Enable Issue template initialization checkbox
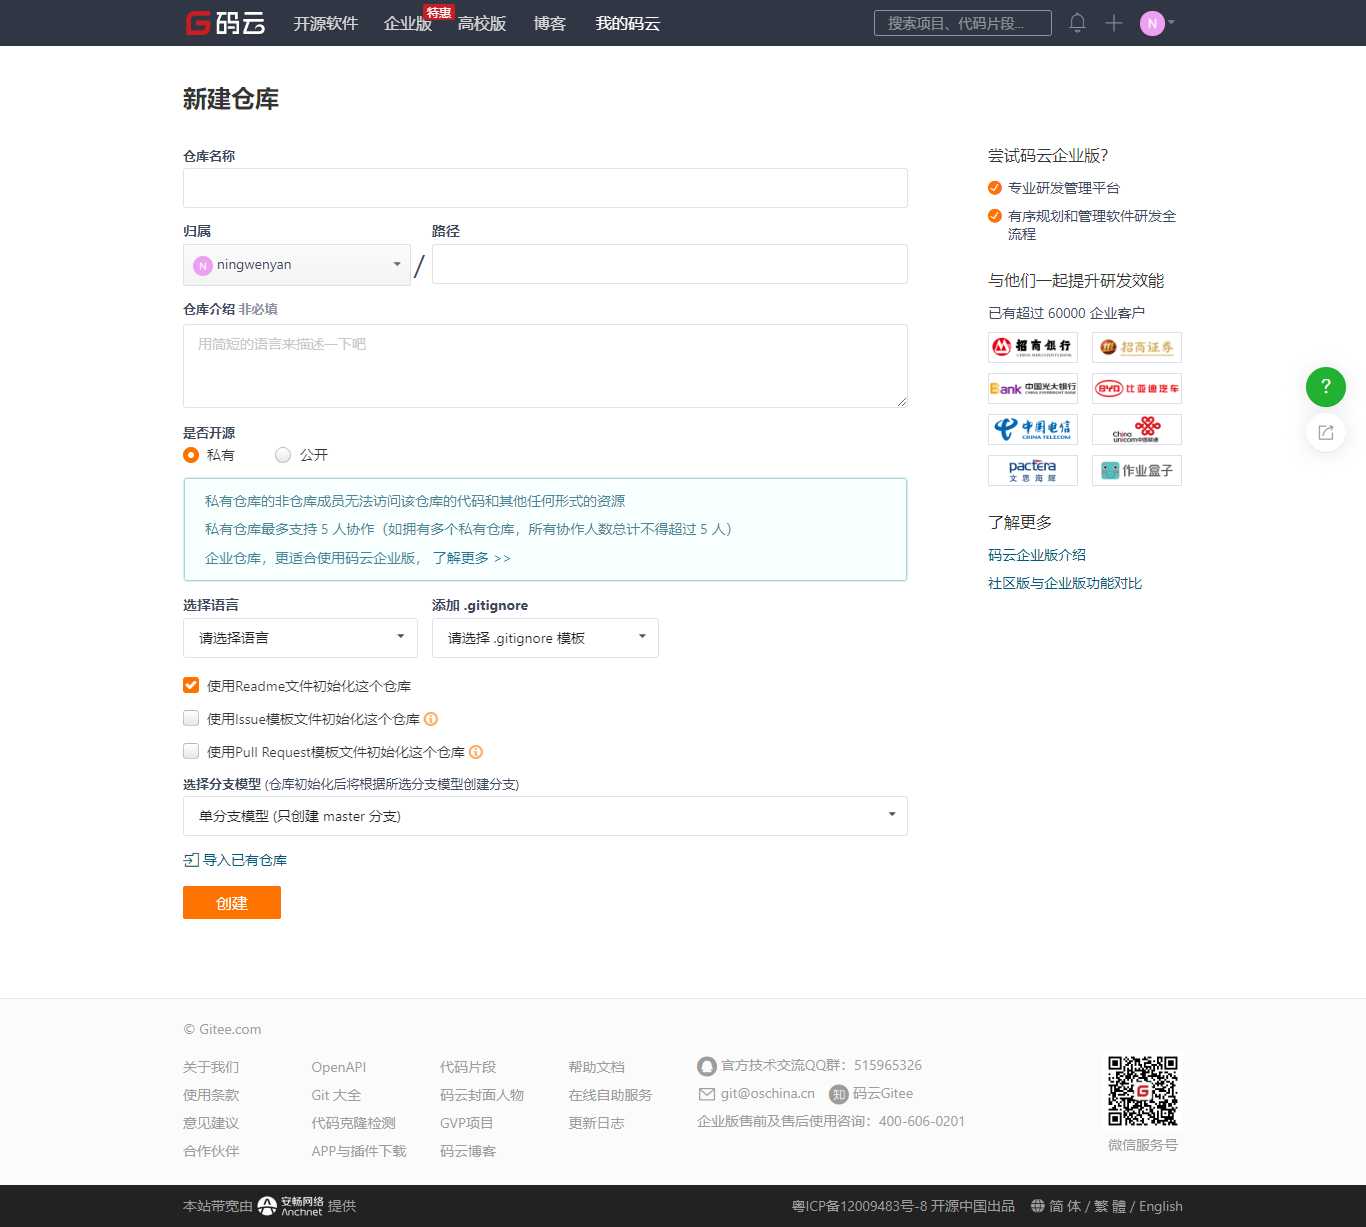Viewport: 1366px width, 1227px height. pyautogui.click(x=191, y=718)
